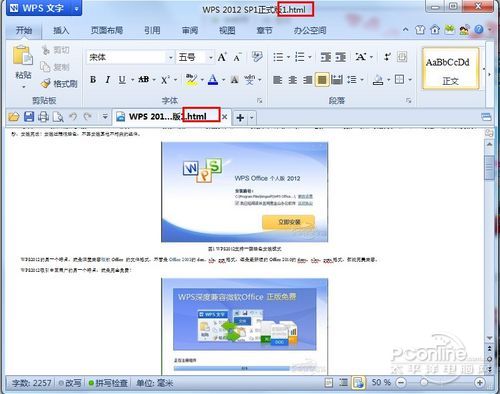Image resolution: width=500 pixels, height=394 pixels.
Task: Click the phonetic guide 变 icon
Action: 250,80
